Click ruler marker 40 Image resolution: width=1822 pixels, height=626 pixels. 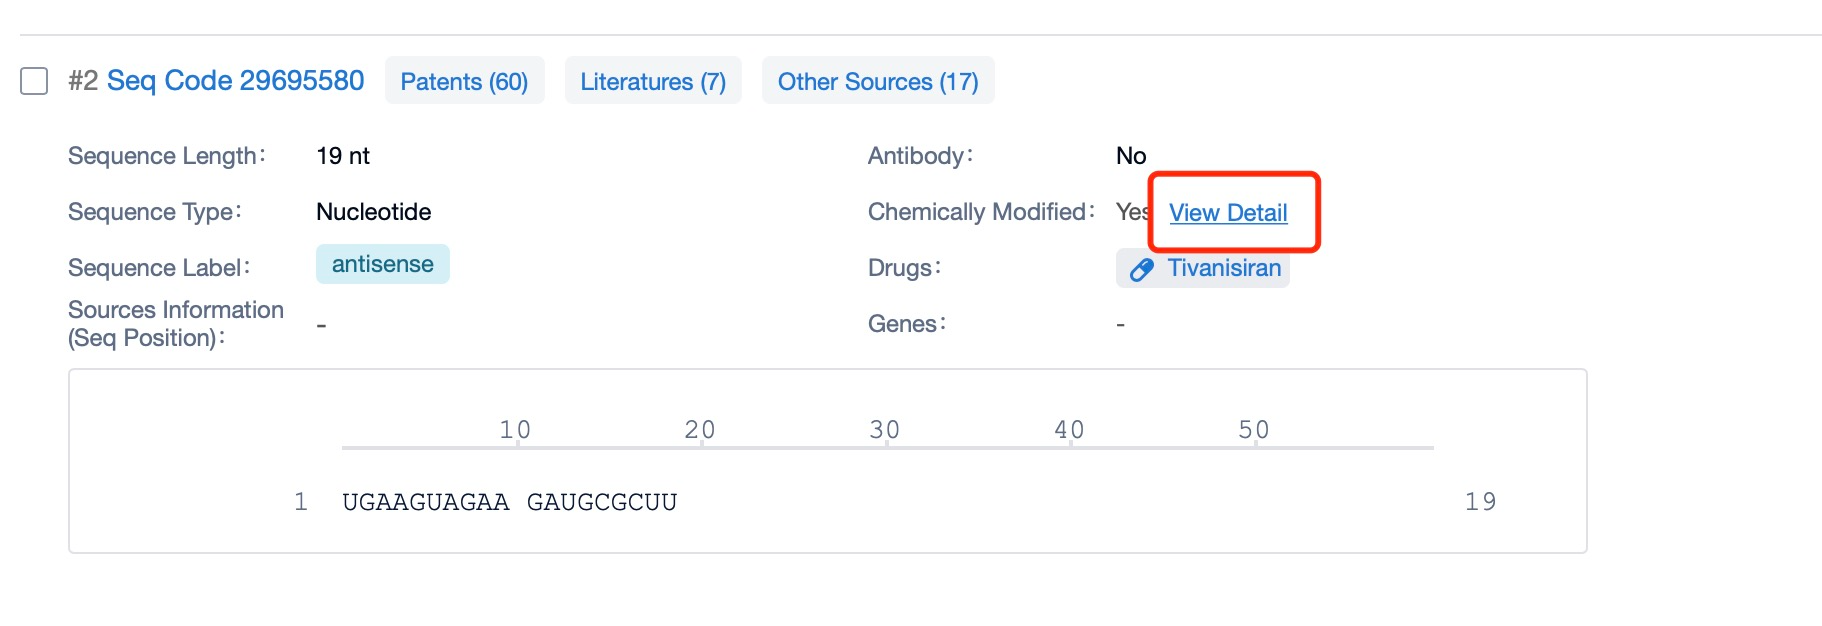point(1069,430)
